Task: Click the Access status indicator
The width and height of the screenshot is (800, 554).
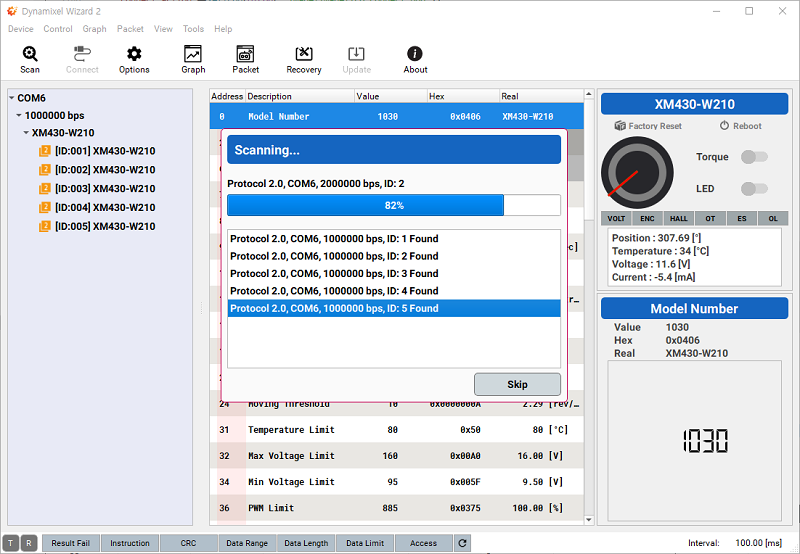Action: [x=423, y=543]
